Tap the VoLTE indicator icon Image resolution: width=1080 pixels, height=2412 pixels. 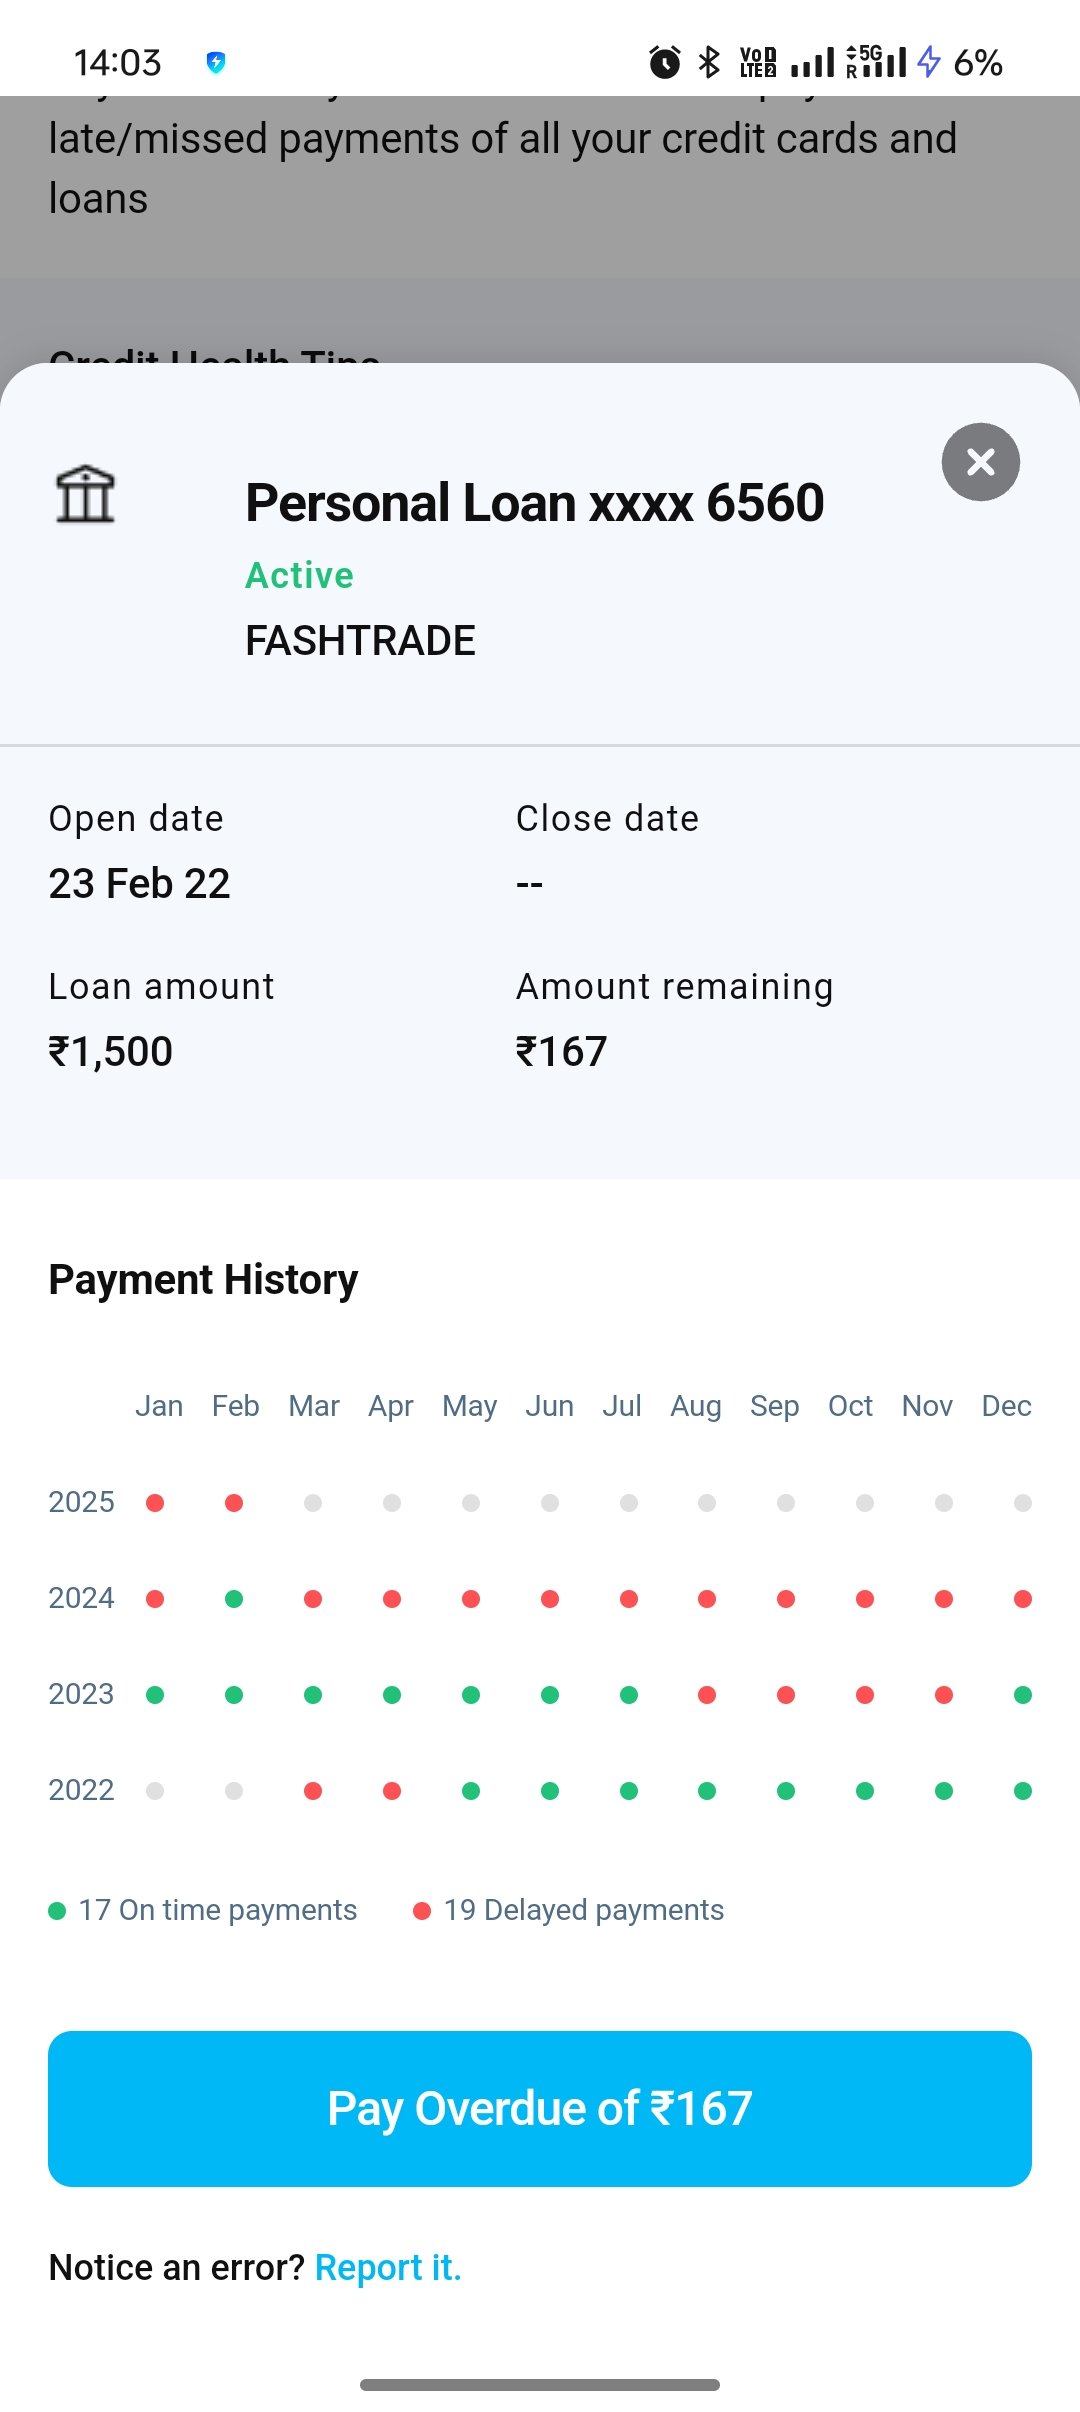[757, 62]
